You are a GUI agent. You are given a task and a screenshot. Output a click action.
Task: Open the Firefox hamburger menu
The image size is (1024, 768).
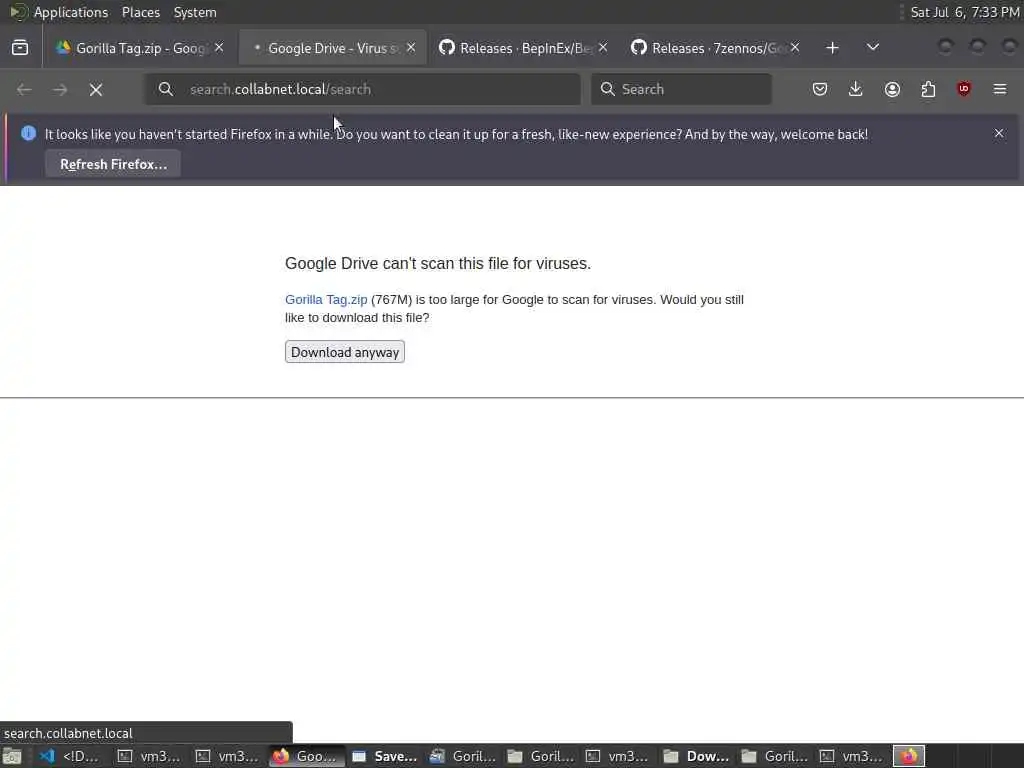(1000, 89)
